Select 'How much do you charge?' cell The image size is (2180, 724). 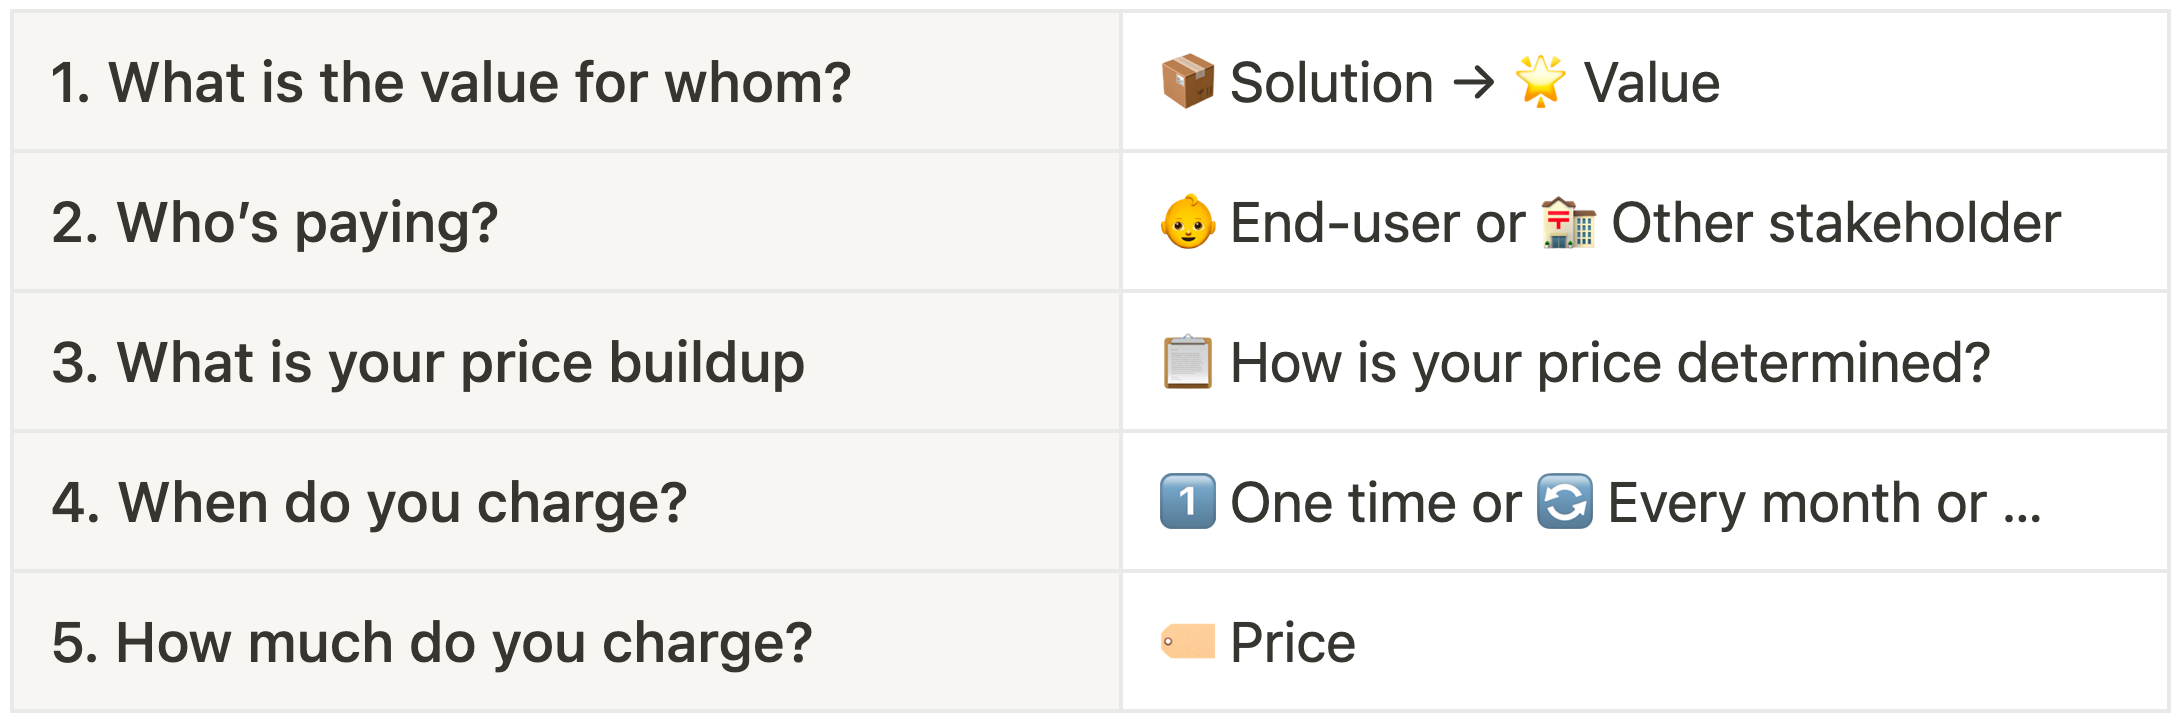point(567,642)
